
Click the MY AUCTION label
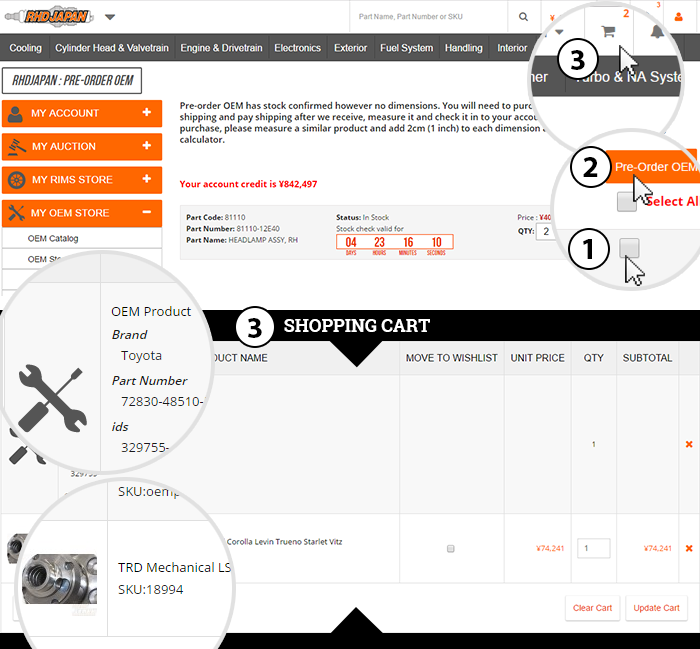point(64,146)
